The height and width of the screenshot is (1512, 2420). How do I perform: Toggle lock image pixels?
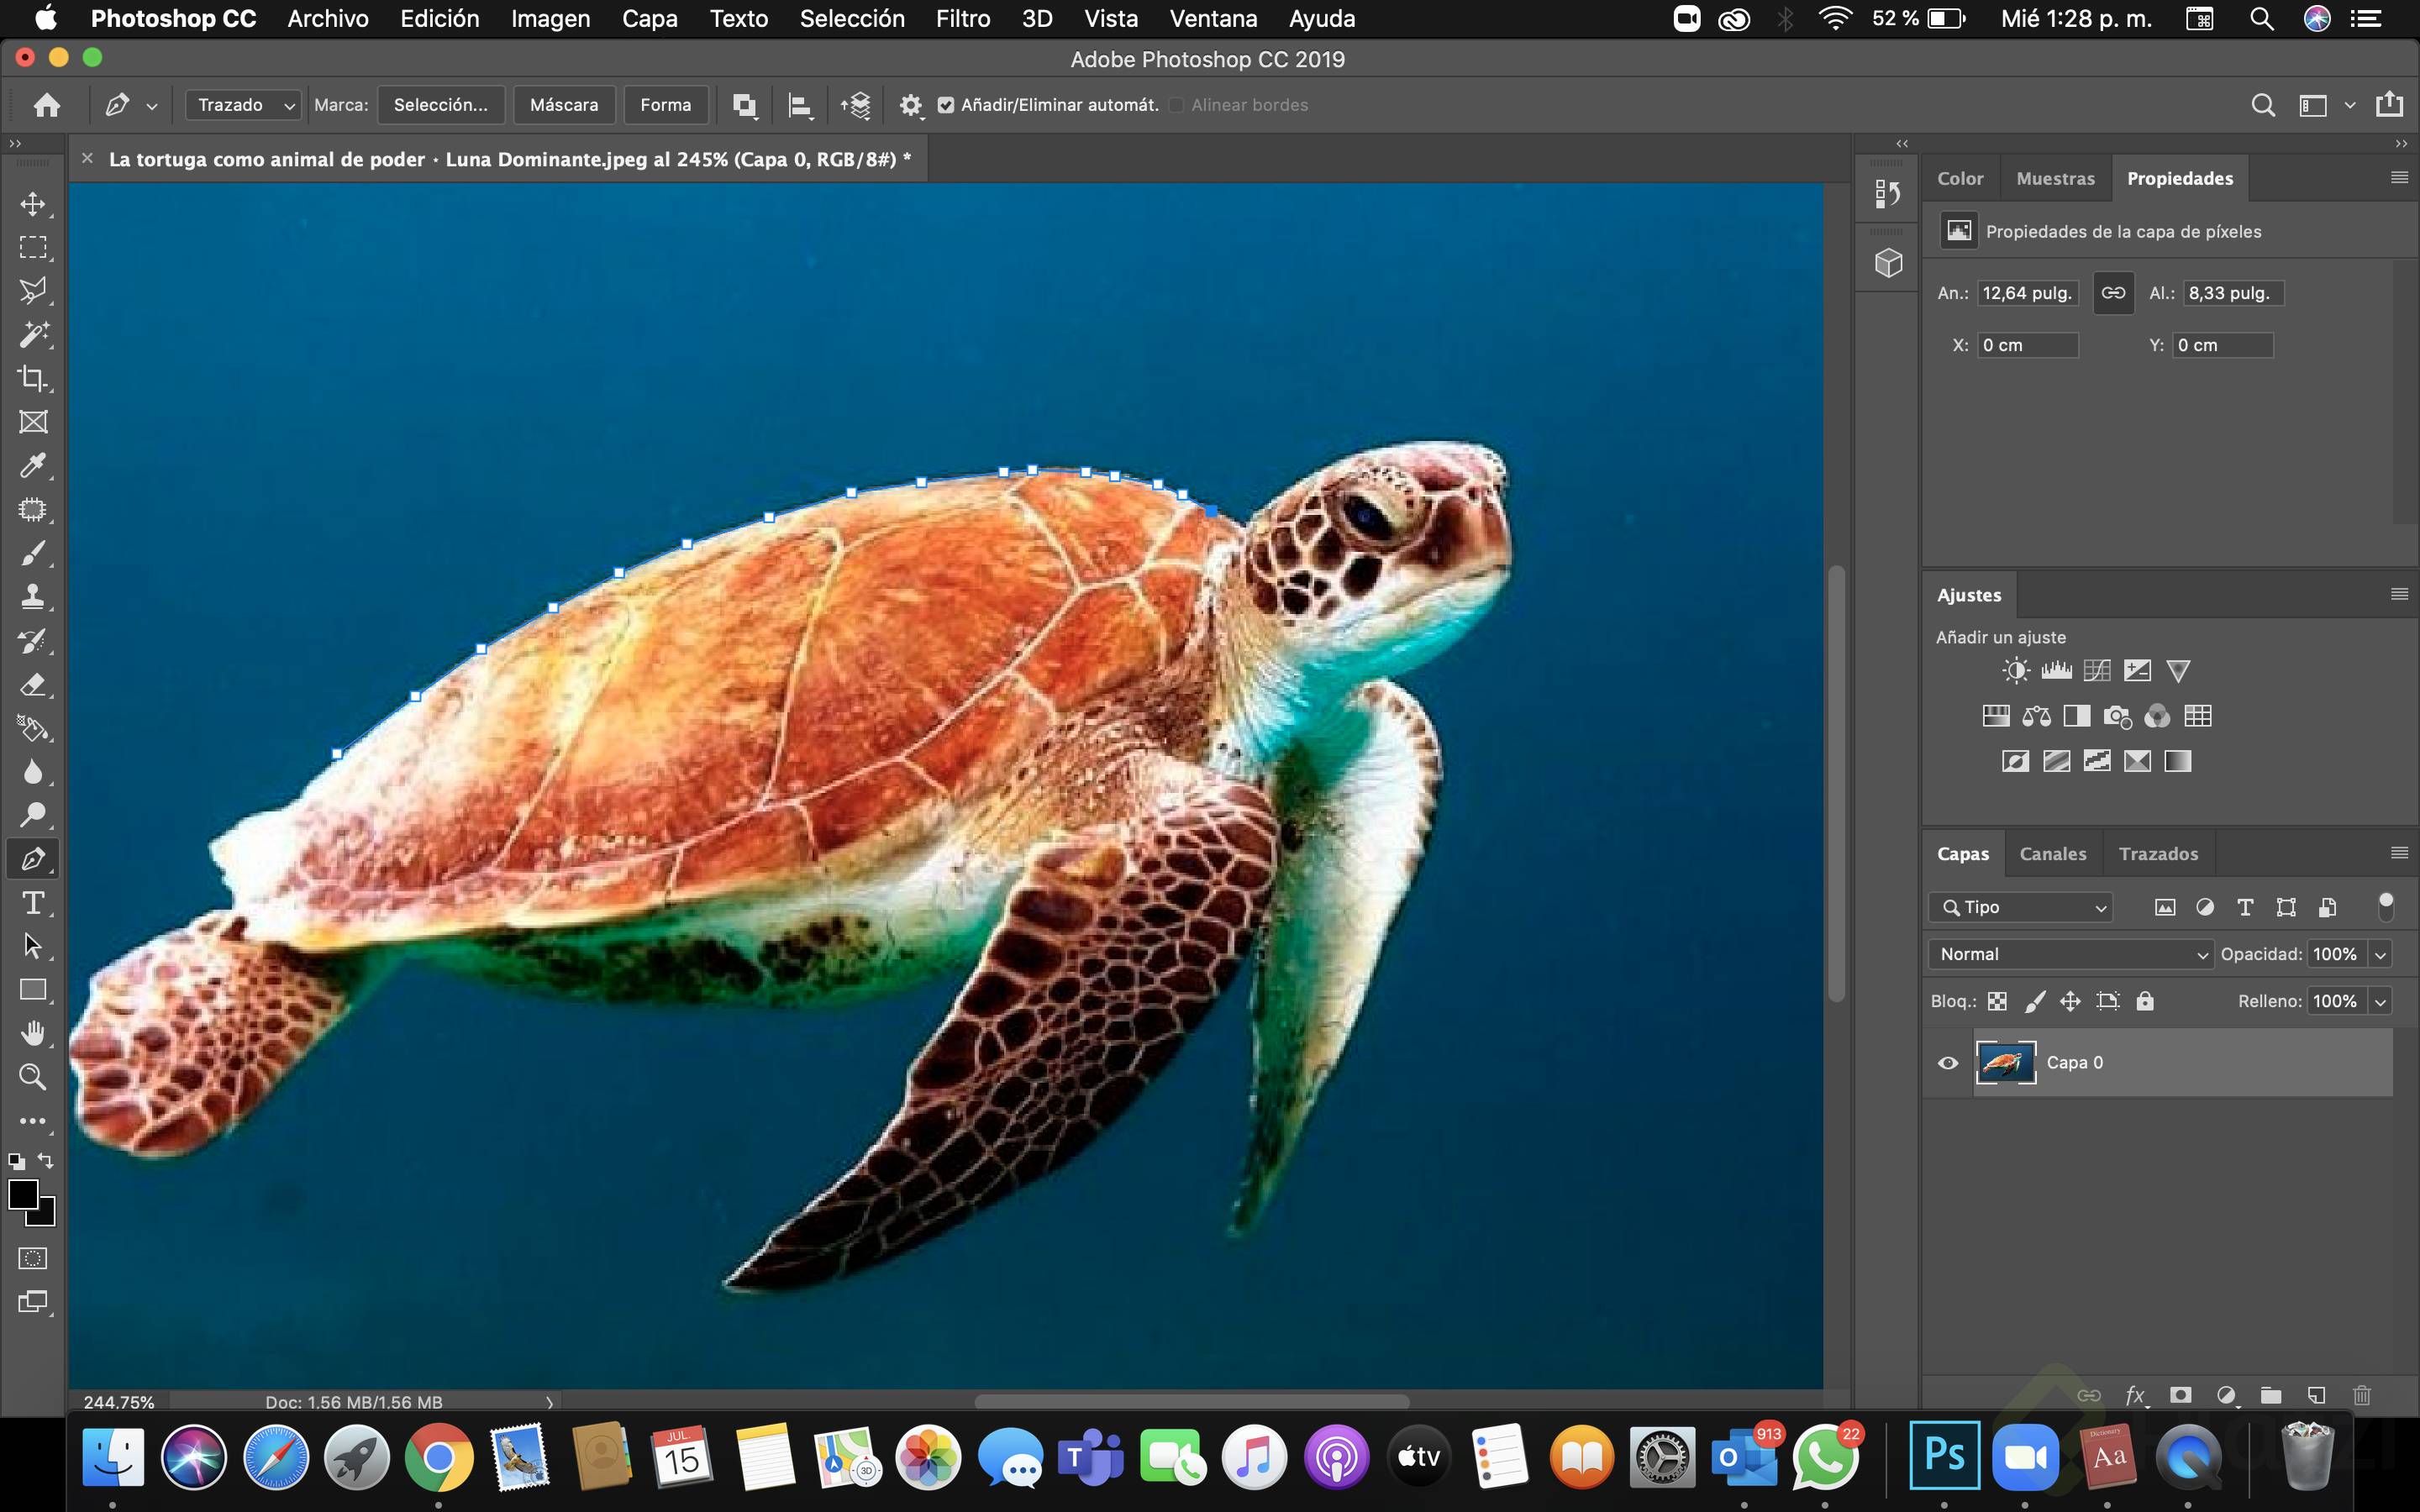(x=2034, y=1001)
